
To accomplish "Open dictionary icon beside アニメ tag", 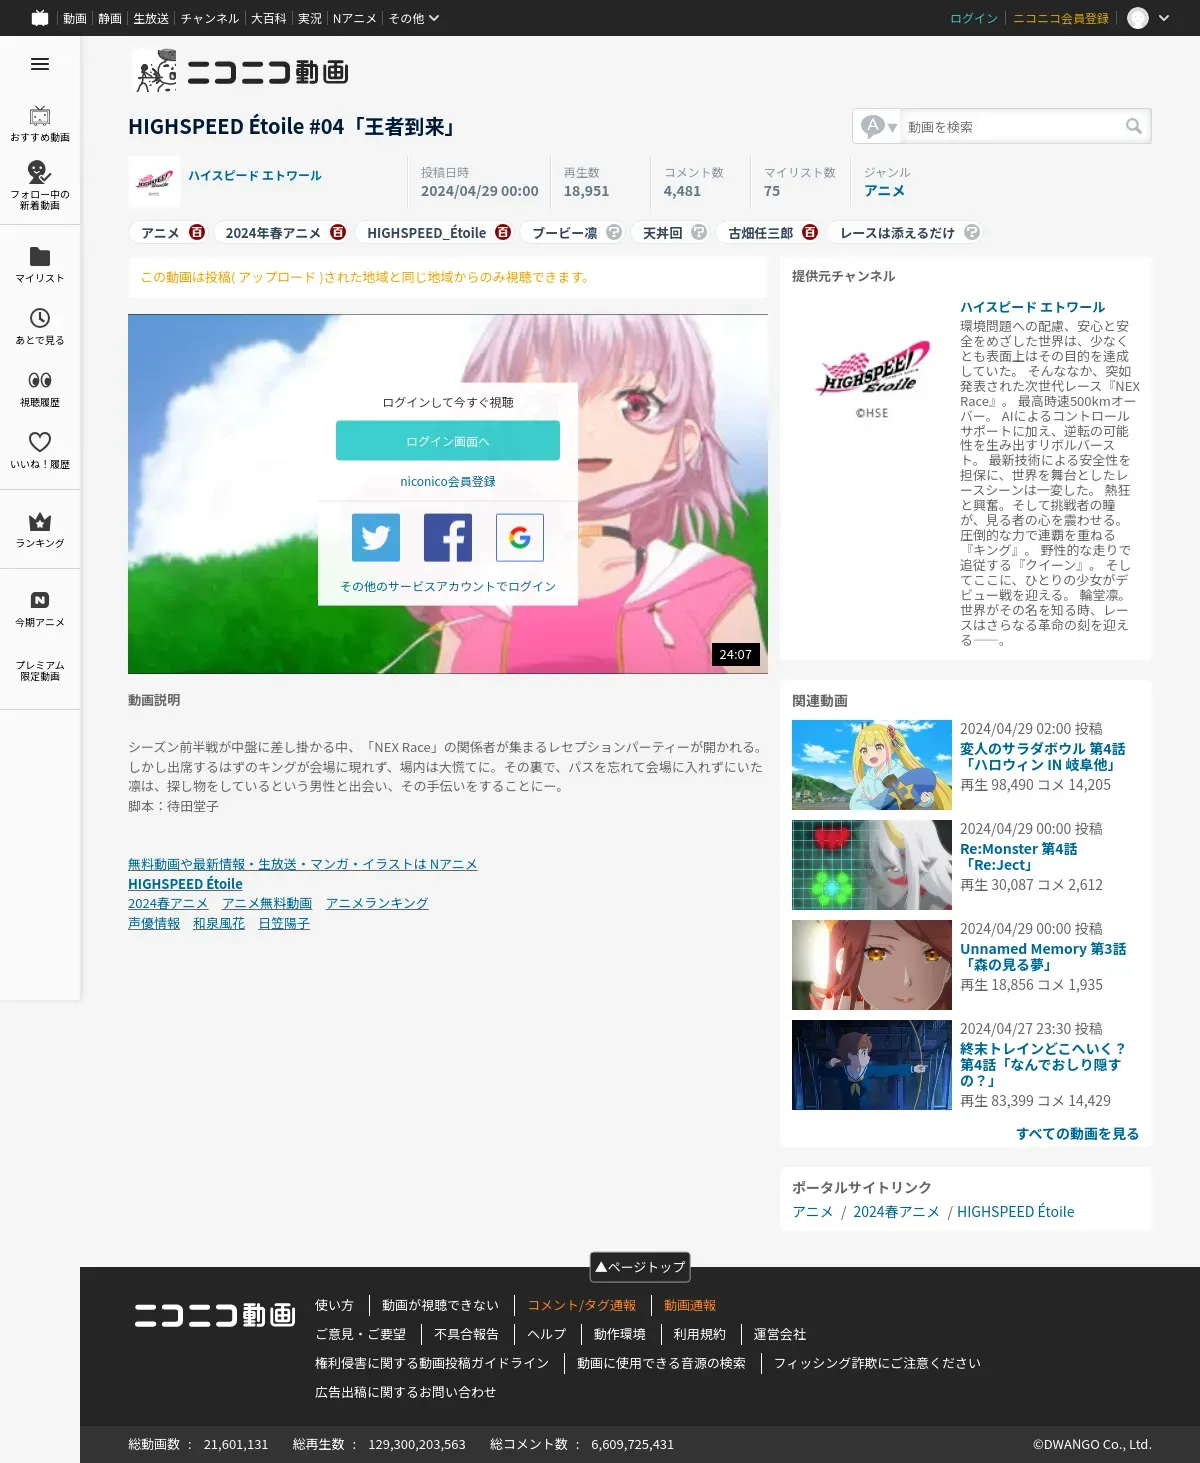I will (197, 232).
